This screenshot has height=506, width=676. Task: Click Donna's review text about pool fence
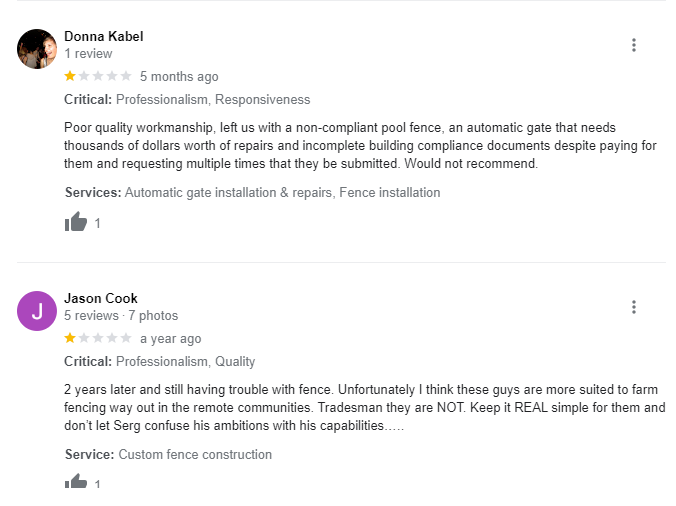pos(360,145)
